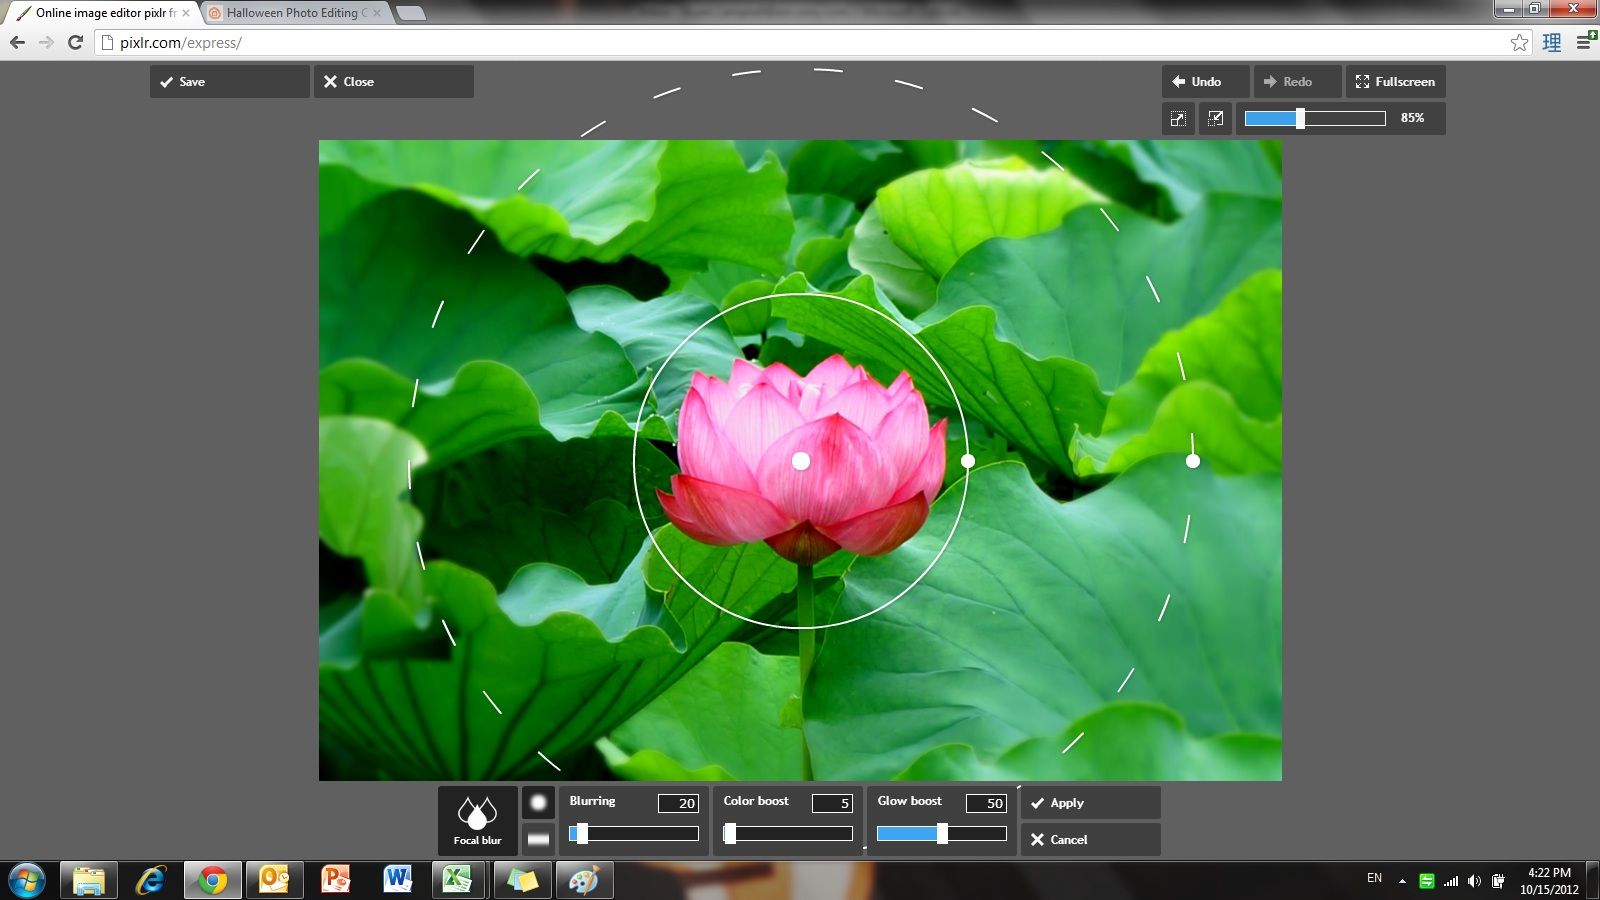Click the zoom percentage slider
Screen dimensions: 1600x900
pyautogui.click(x=1314, y=118)
